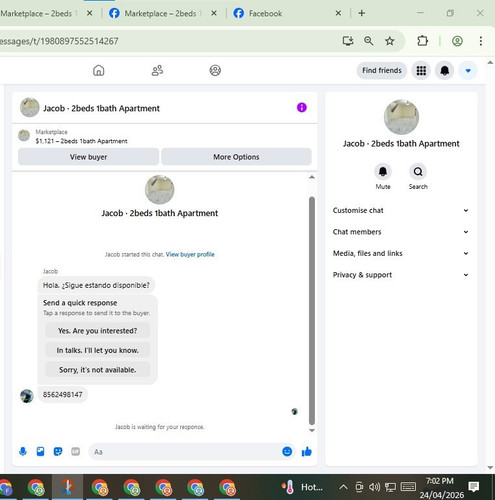The width and height of the screenshot is (495, 500).
Task: Send quick reply 'In talks. I'll let you know.'
Action: point(97,350)
